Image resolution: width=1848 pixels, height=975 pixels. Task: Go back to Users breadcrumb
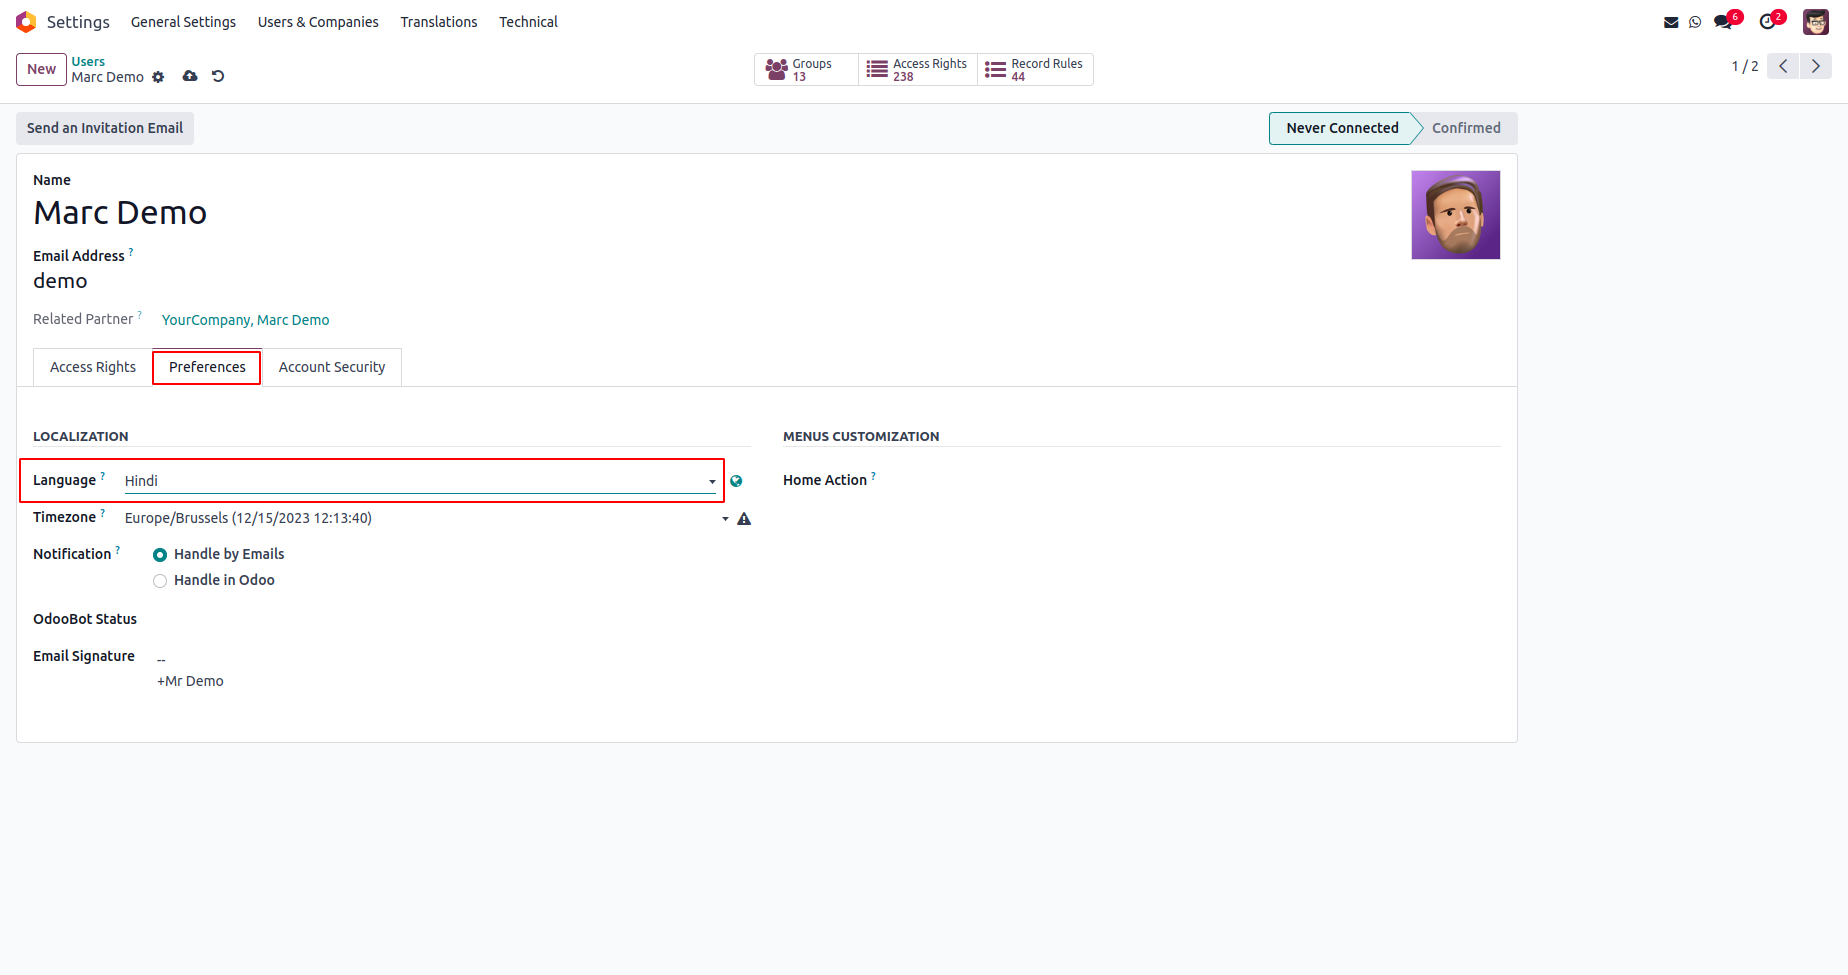pos(88,62)
